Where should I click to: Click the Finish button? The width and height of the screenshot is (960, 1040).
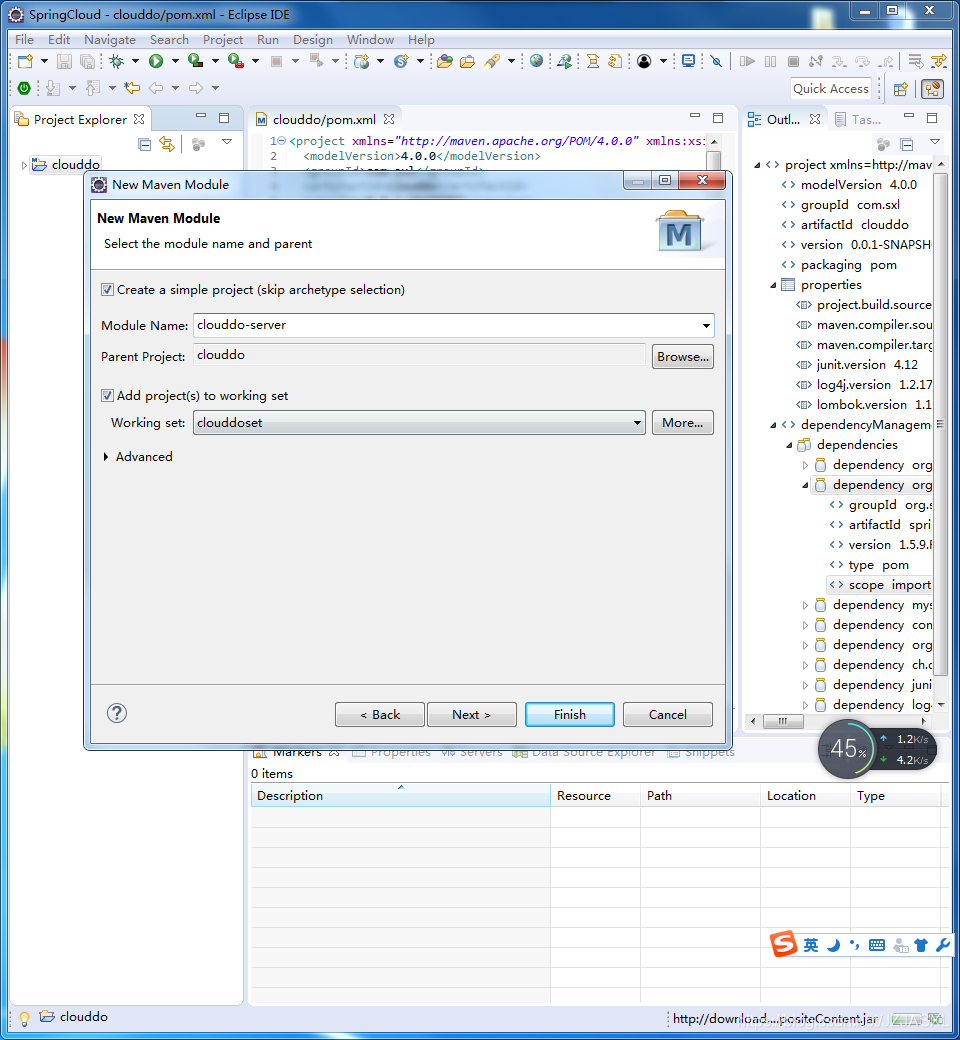tap(570, 714)
